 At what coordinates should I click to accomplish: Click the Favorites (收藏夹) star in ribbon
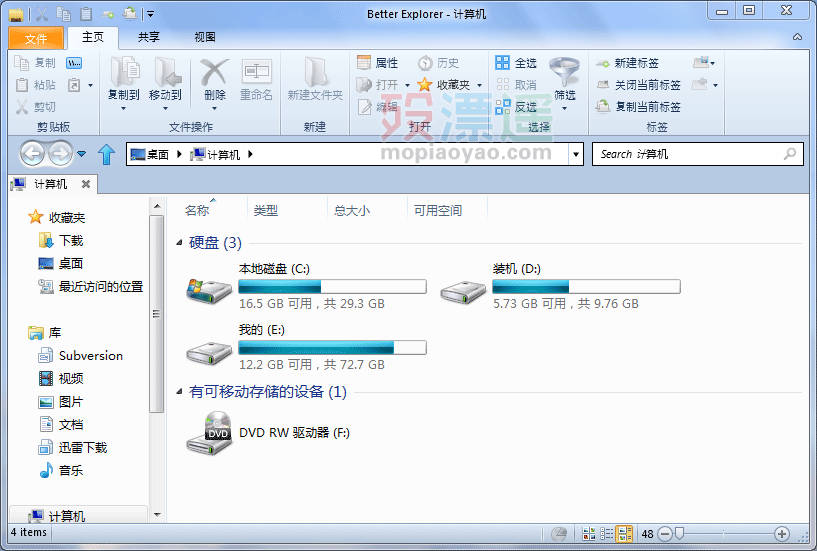pos(425,84)
